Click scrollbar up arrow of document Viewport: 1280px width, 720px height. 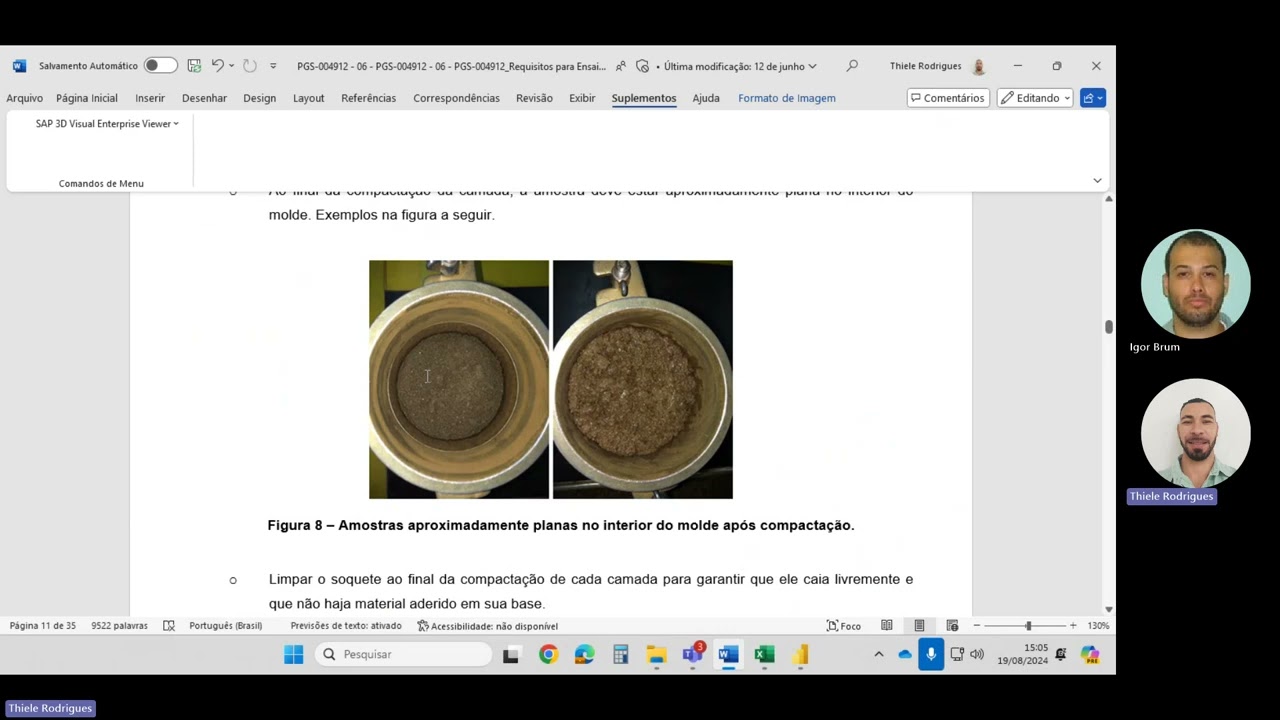[1108, 199]
